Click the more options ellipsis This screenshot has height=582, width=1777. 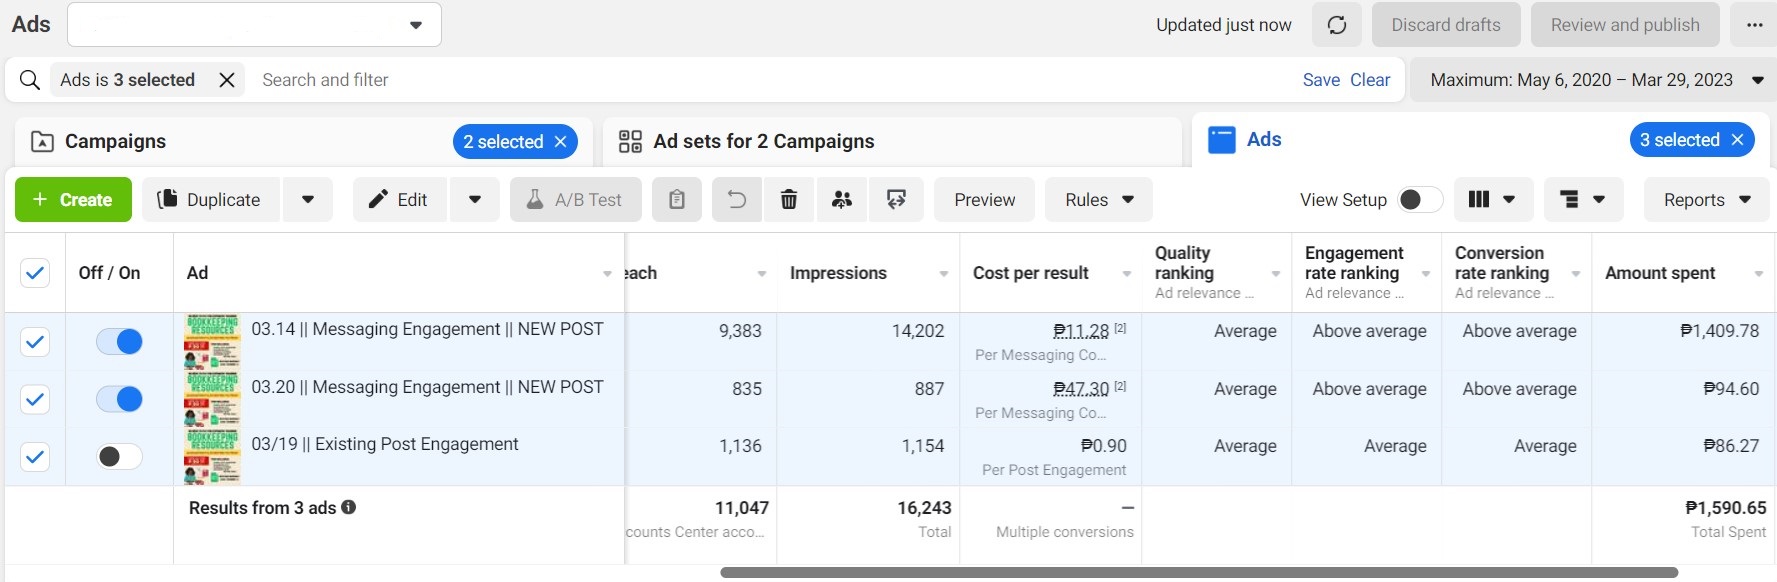(x=1755, y=25)
